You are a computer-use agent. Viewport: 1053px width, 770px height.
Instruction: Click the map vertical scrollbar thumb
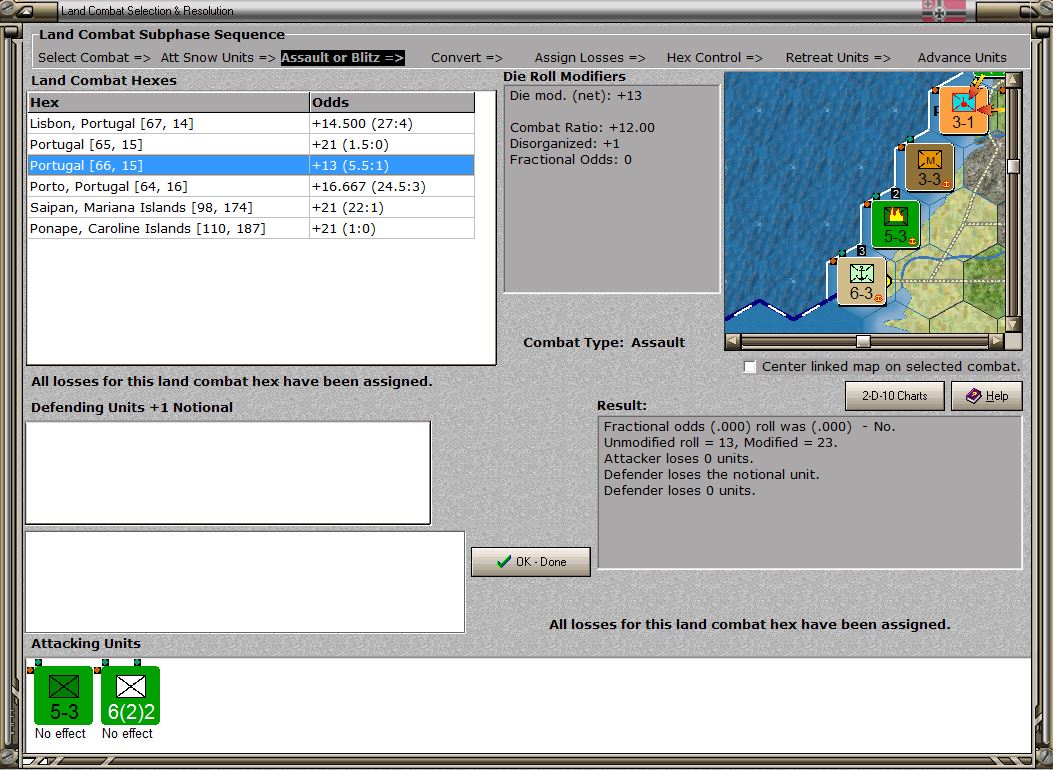(1013, 166)
